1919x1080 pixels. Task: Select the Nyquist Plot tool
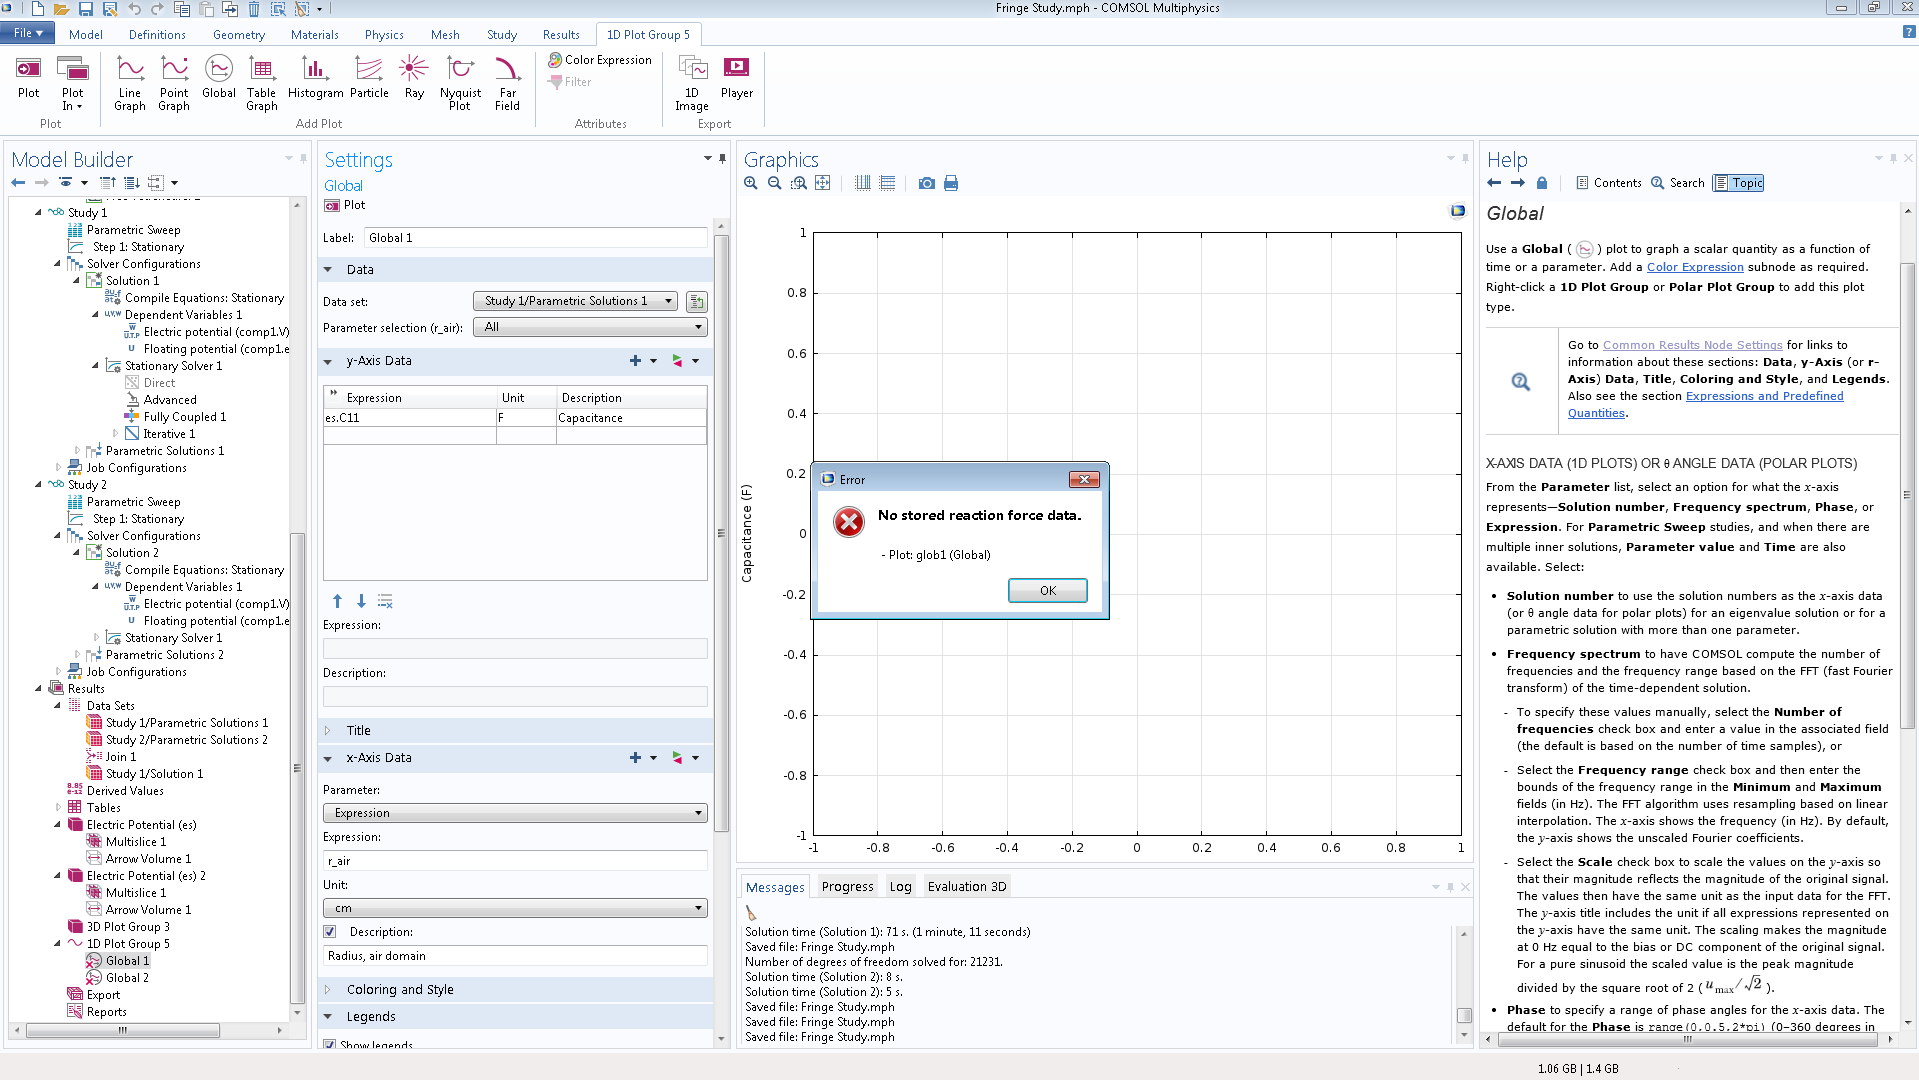click(x=460, y=82)
